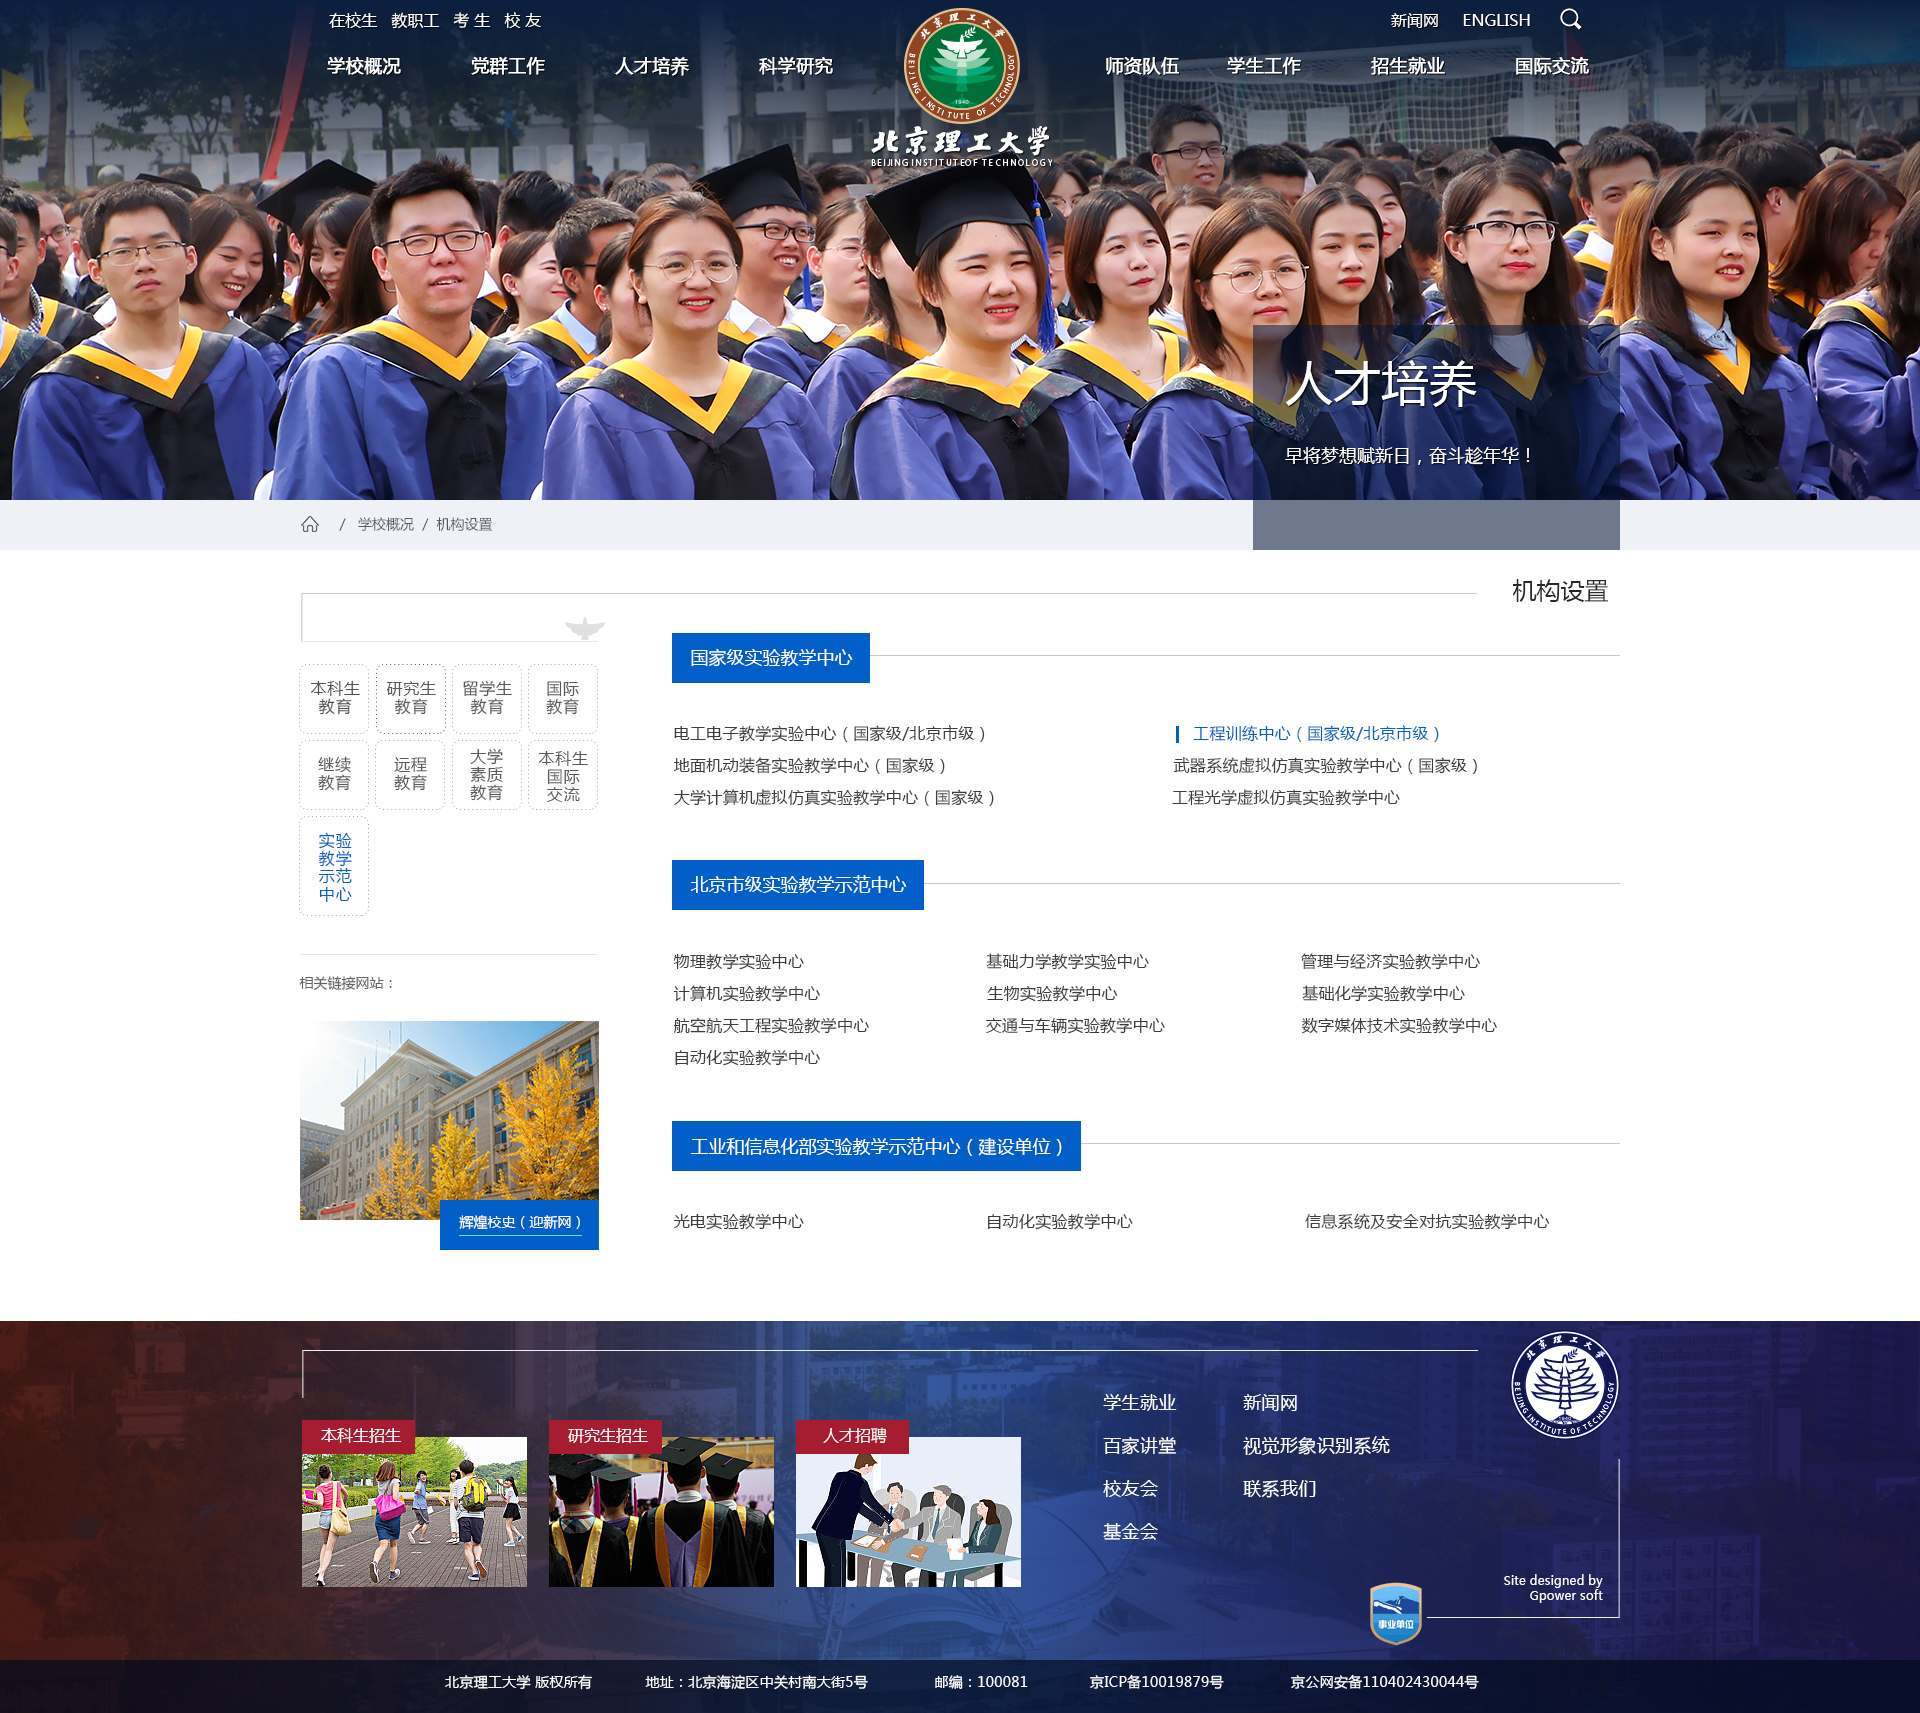Open 工程训练中心（国家级/北京市级）link
This screenshot has width=1920, height=1713.
[1315, 733]
